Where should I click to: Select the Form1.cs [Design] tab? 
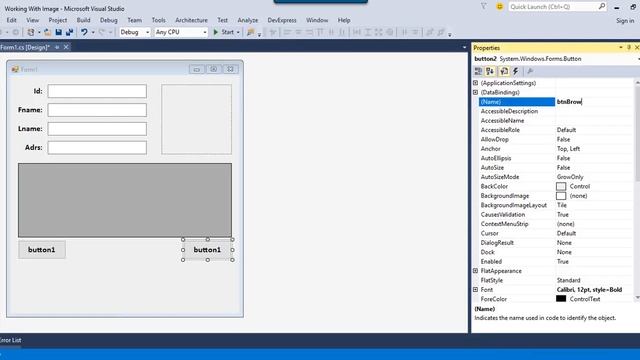coord(25,47)
